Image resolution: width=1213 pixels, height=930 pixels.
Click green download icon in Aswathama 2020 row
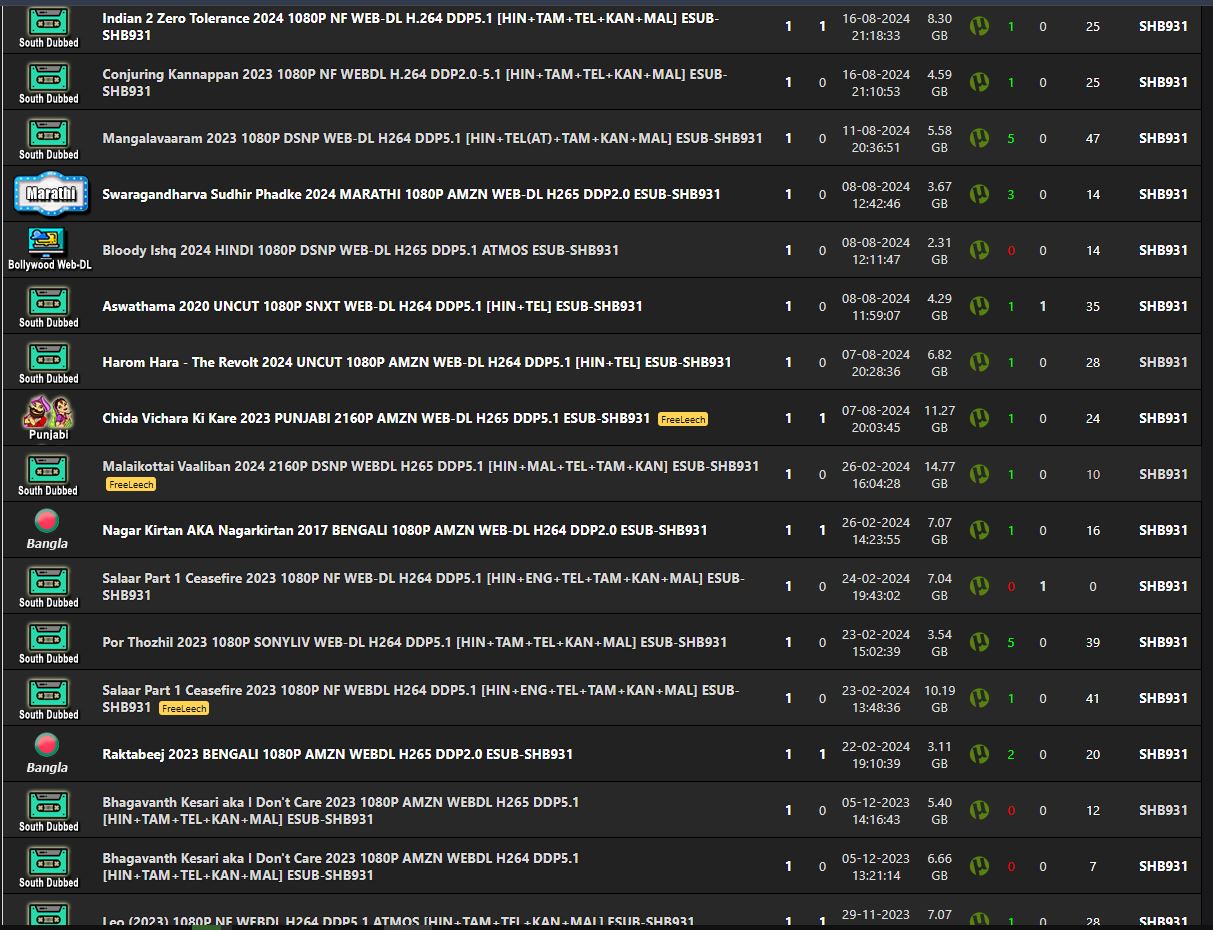click(979, 306)
